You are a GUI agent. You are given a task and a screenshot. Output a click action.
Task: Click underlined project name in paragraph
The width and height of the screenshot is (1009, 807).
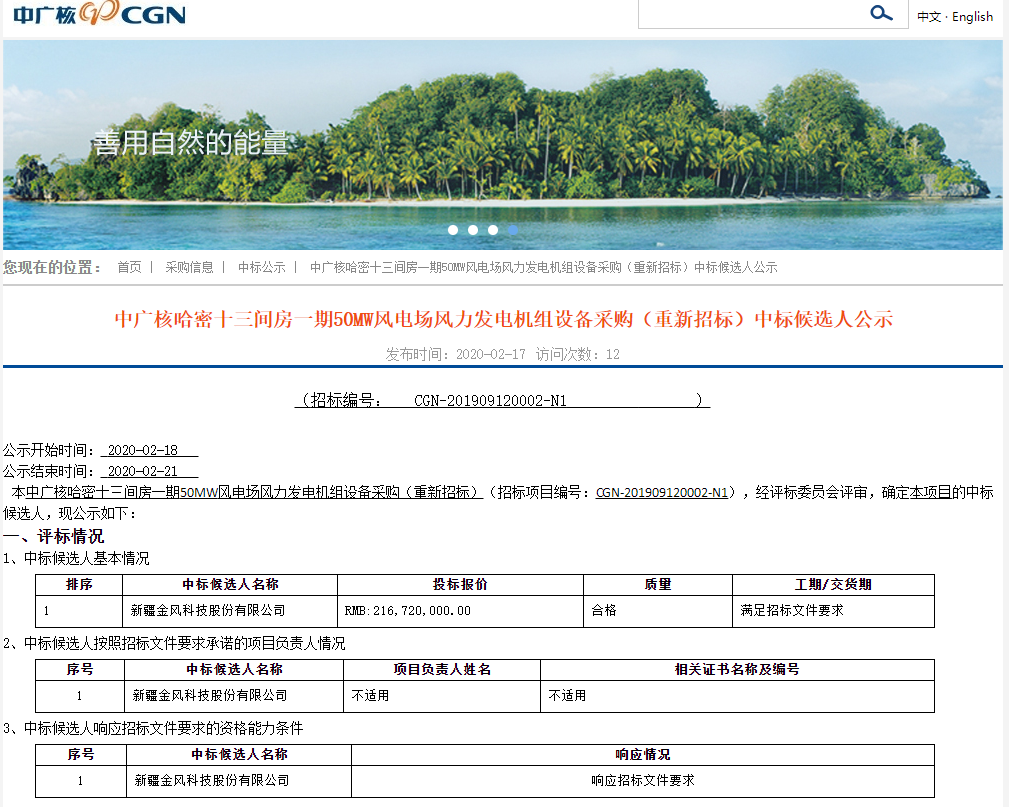click(x=254, y=492)
